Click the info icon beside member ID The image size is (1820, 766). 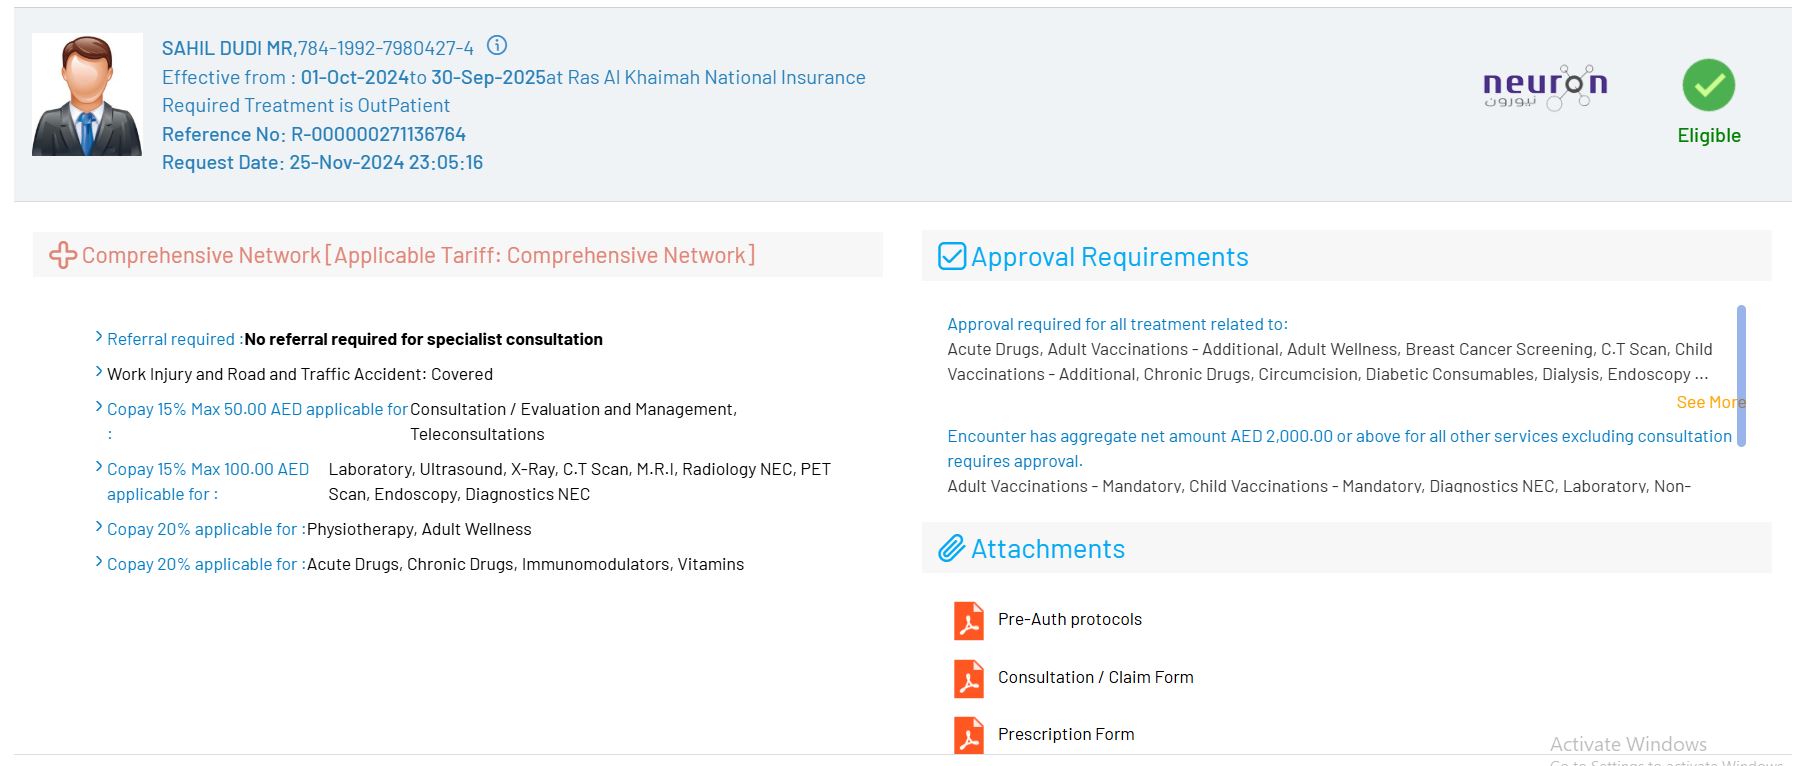[497, 46]
